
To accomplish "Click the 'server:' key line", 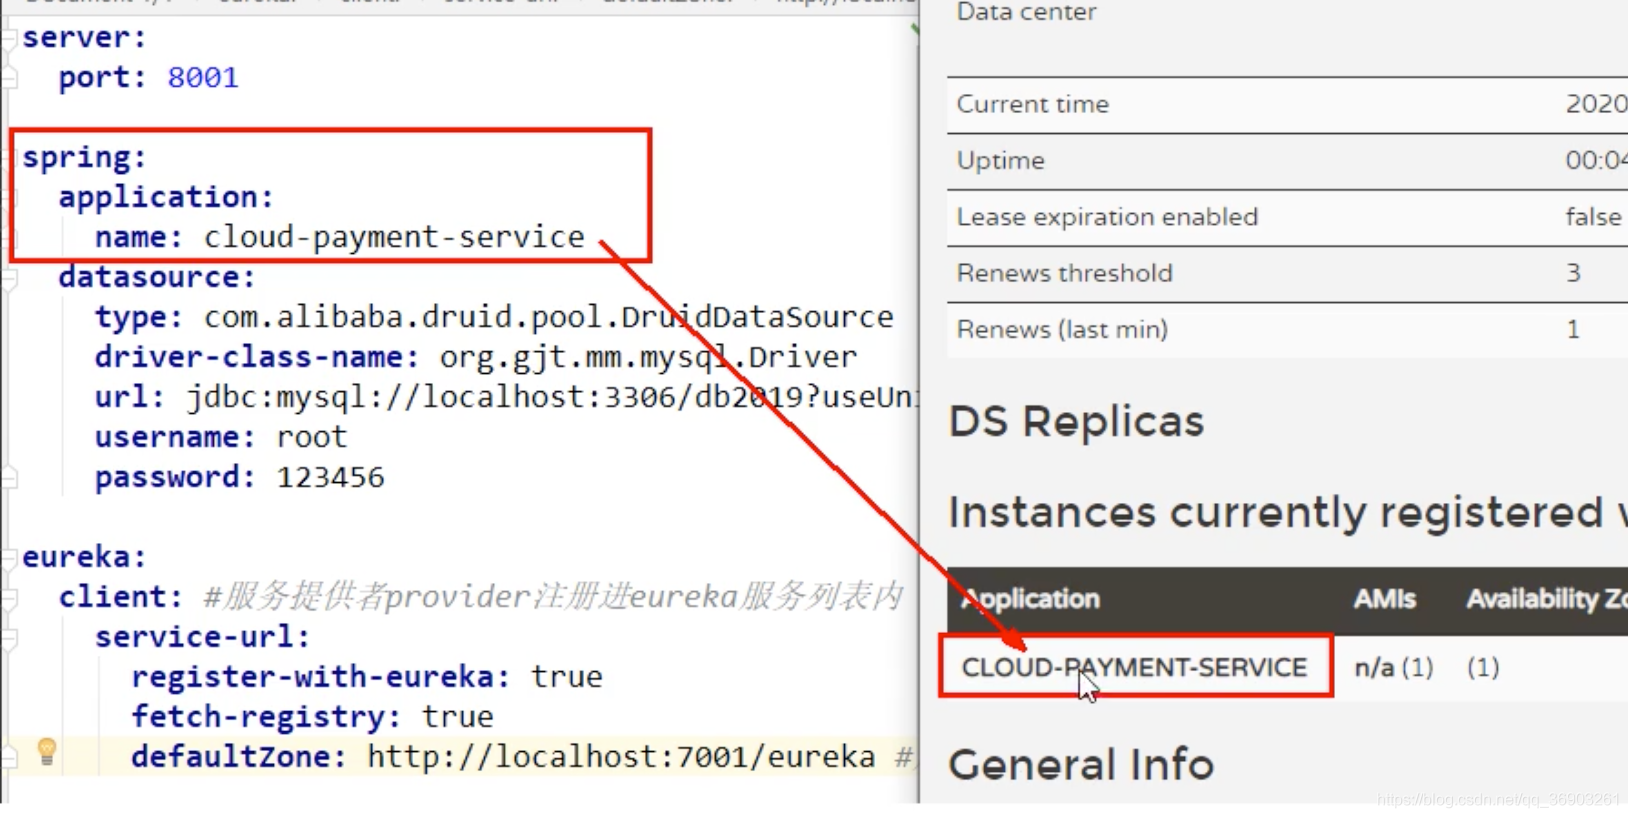I will point(85,38).
